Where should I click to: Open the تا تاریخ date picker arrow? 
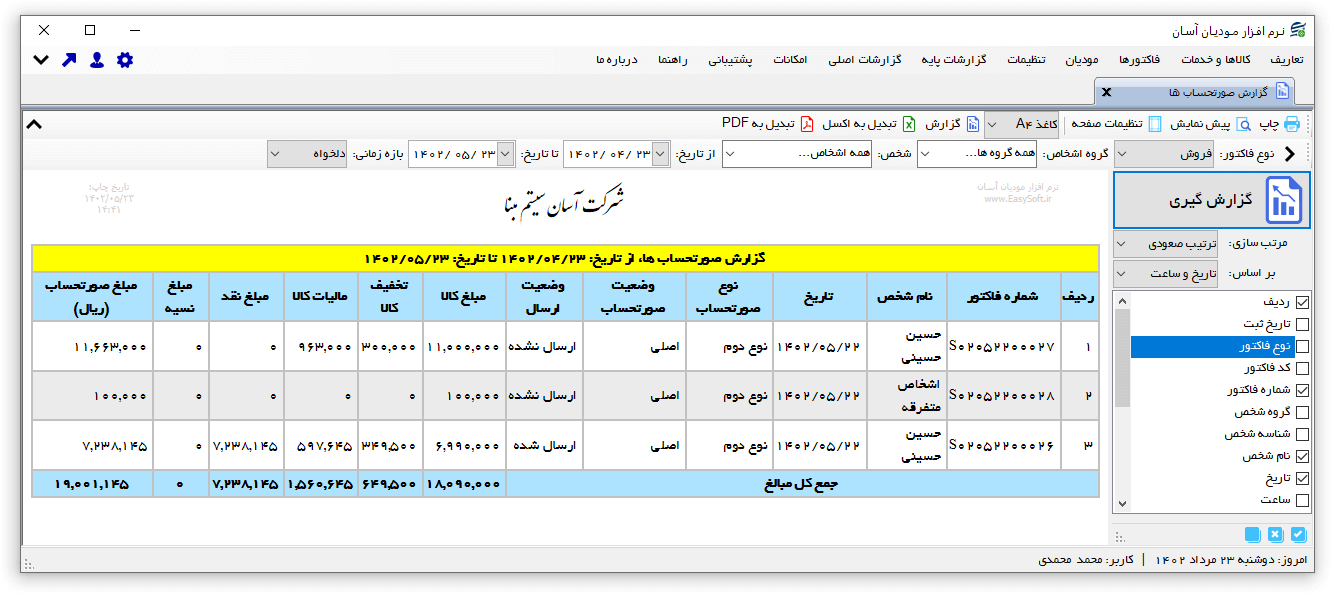[506, 154]
